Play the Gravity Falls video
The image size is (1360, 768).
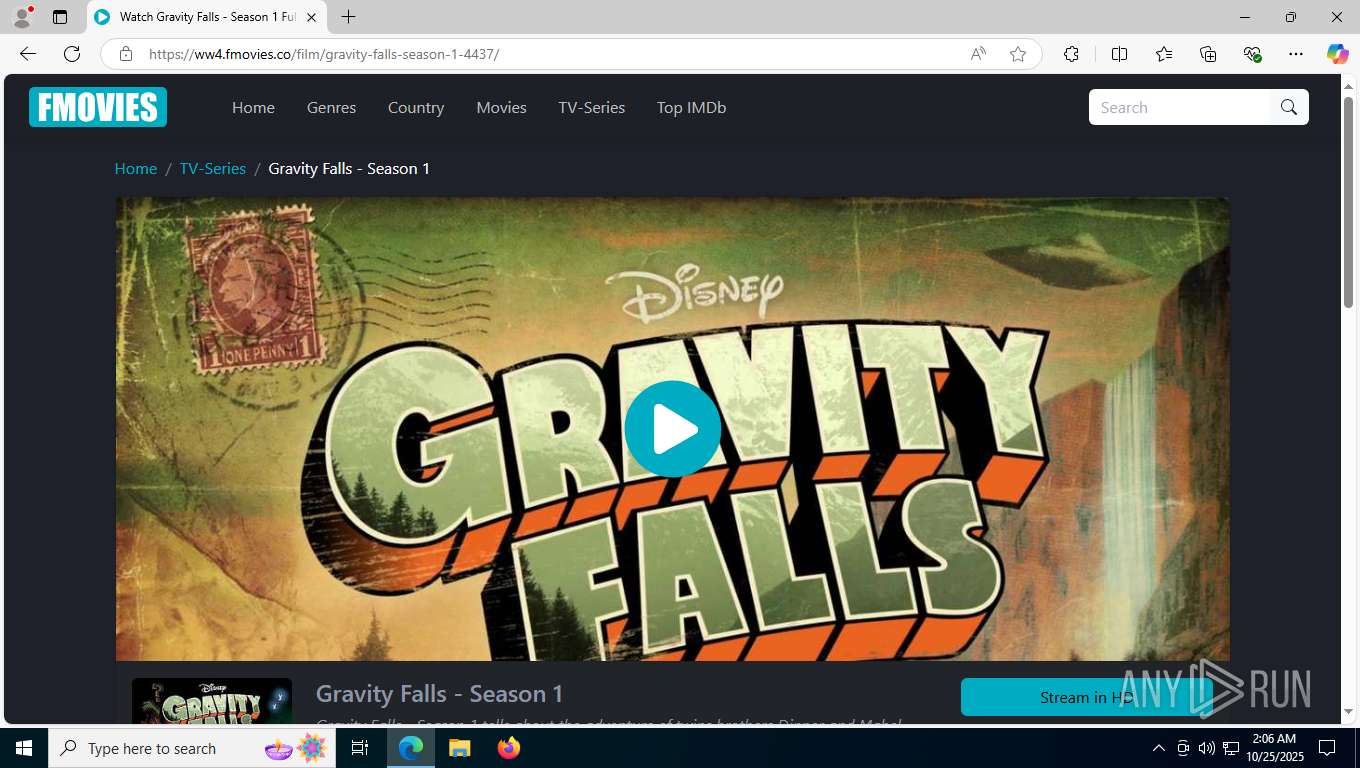(x=672, y=429)
